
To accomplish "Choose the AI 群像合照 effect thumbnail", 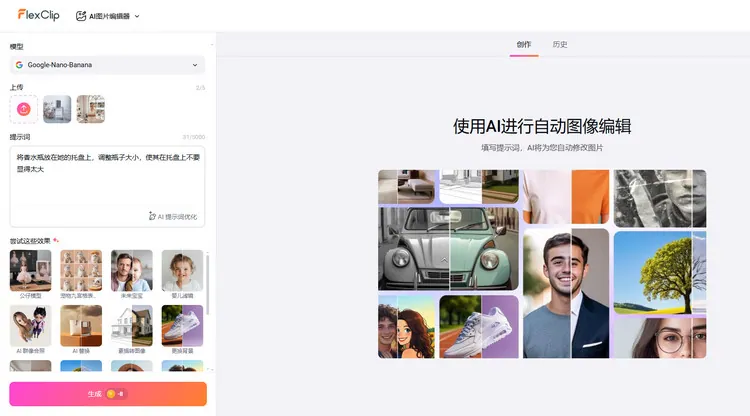I will tap(30, 326).
